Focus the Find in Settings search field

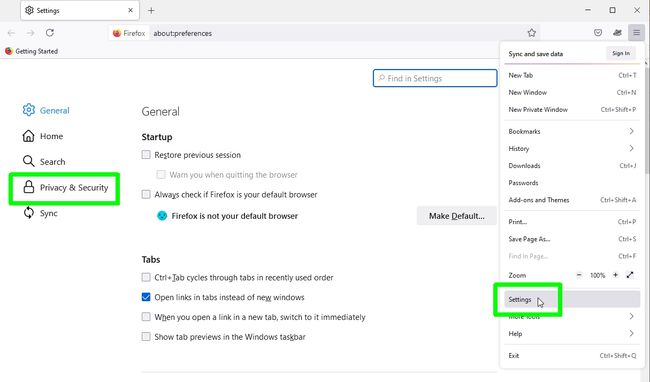pos(435,78)
